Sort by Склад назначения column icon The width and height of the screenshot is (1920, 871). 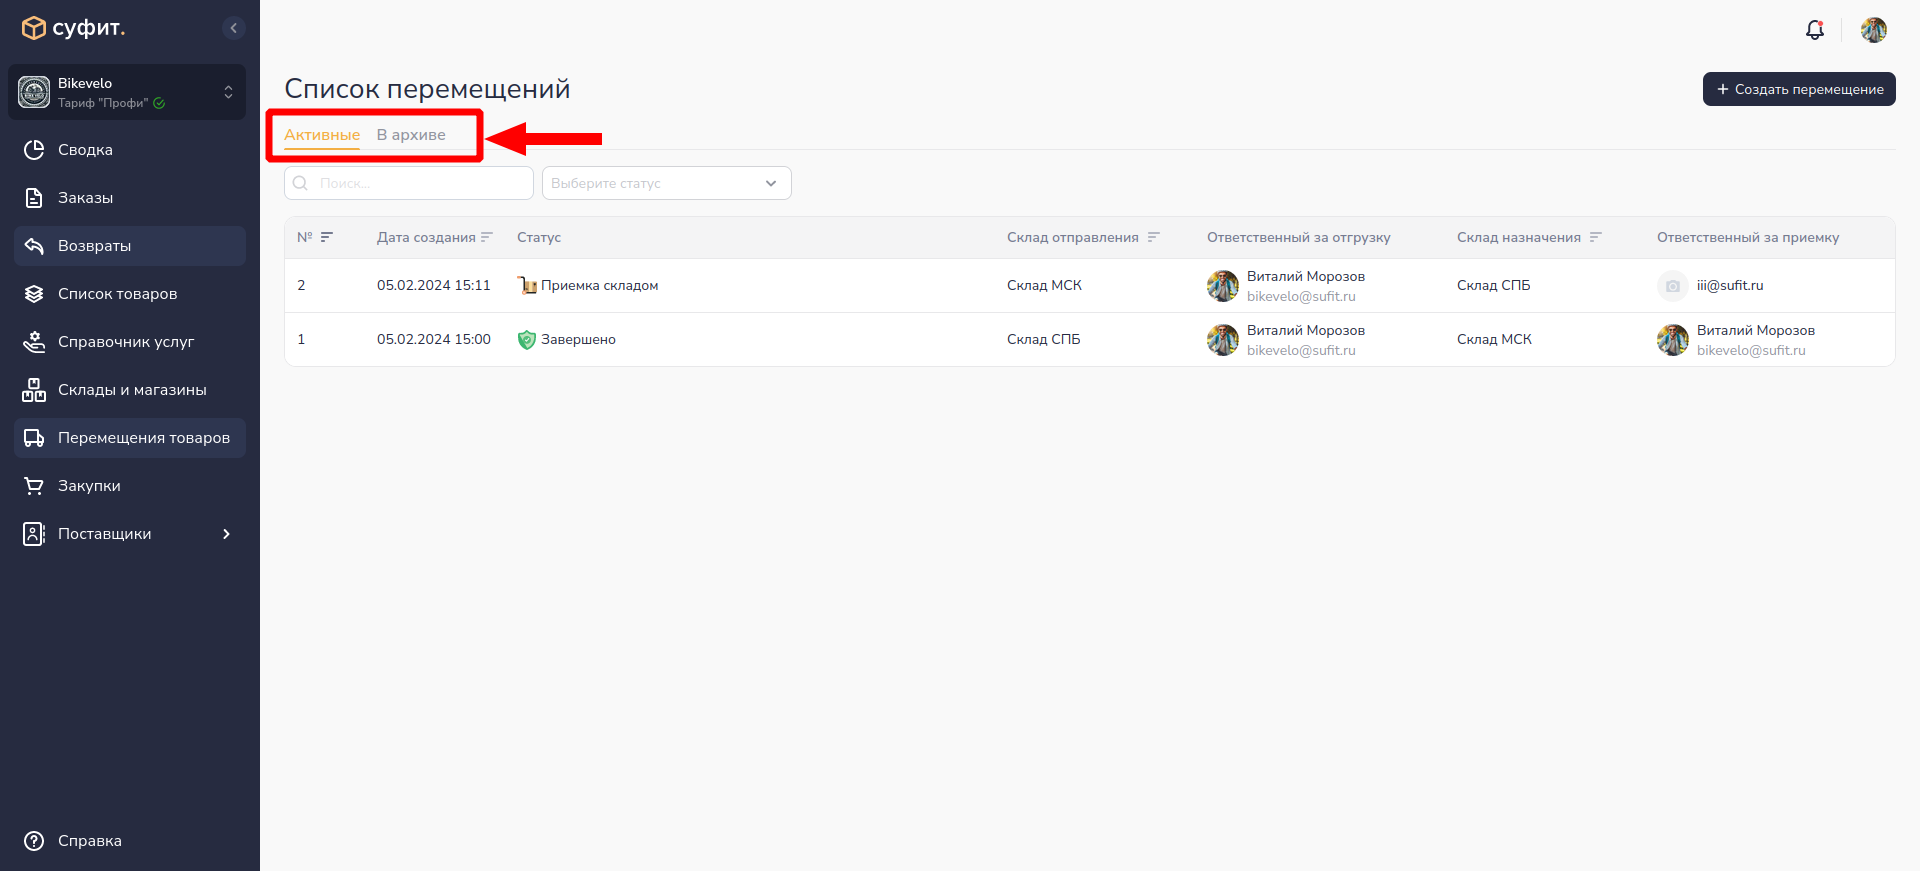click(x=1596, y=237)
